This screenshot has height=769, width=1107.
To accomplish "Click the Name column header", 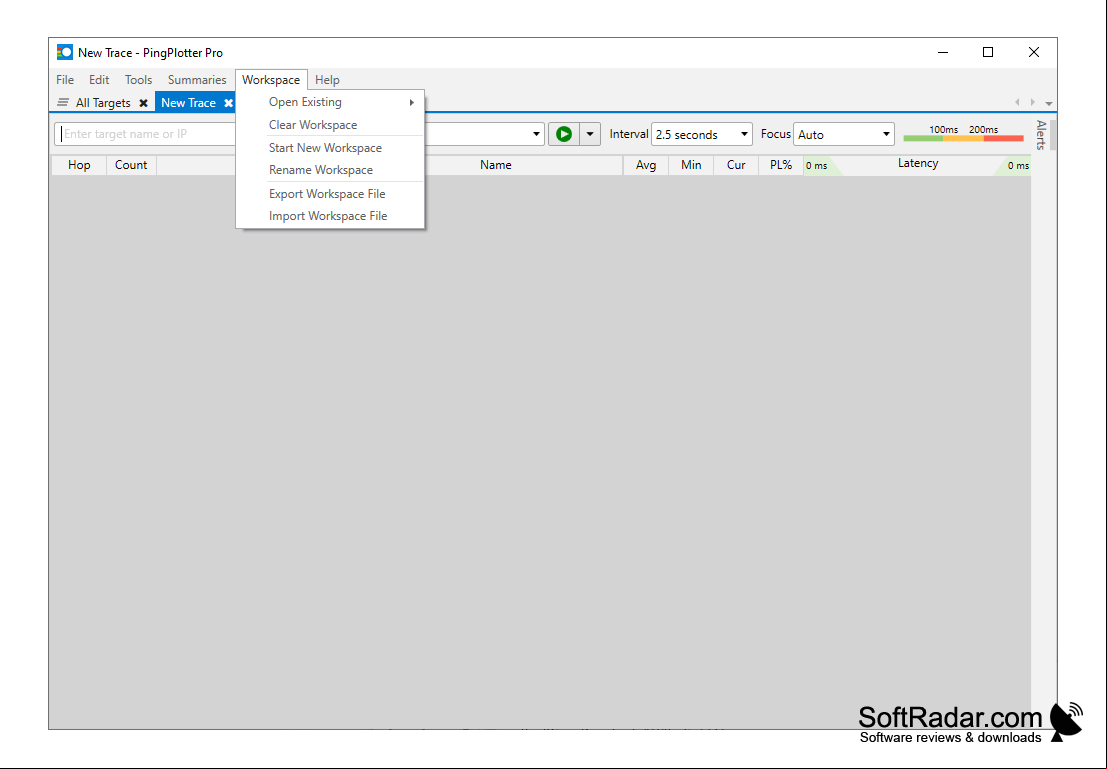I will click(496, 165).
